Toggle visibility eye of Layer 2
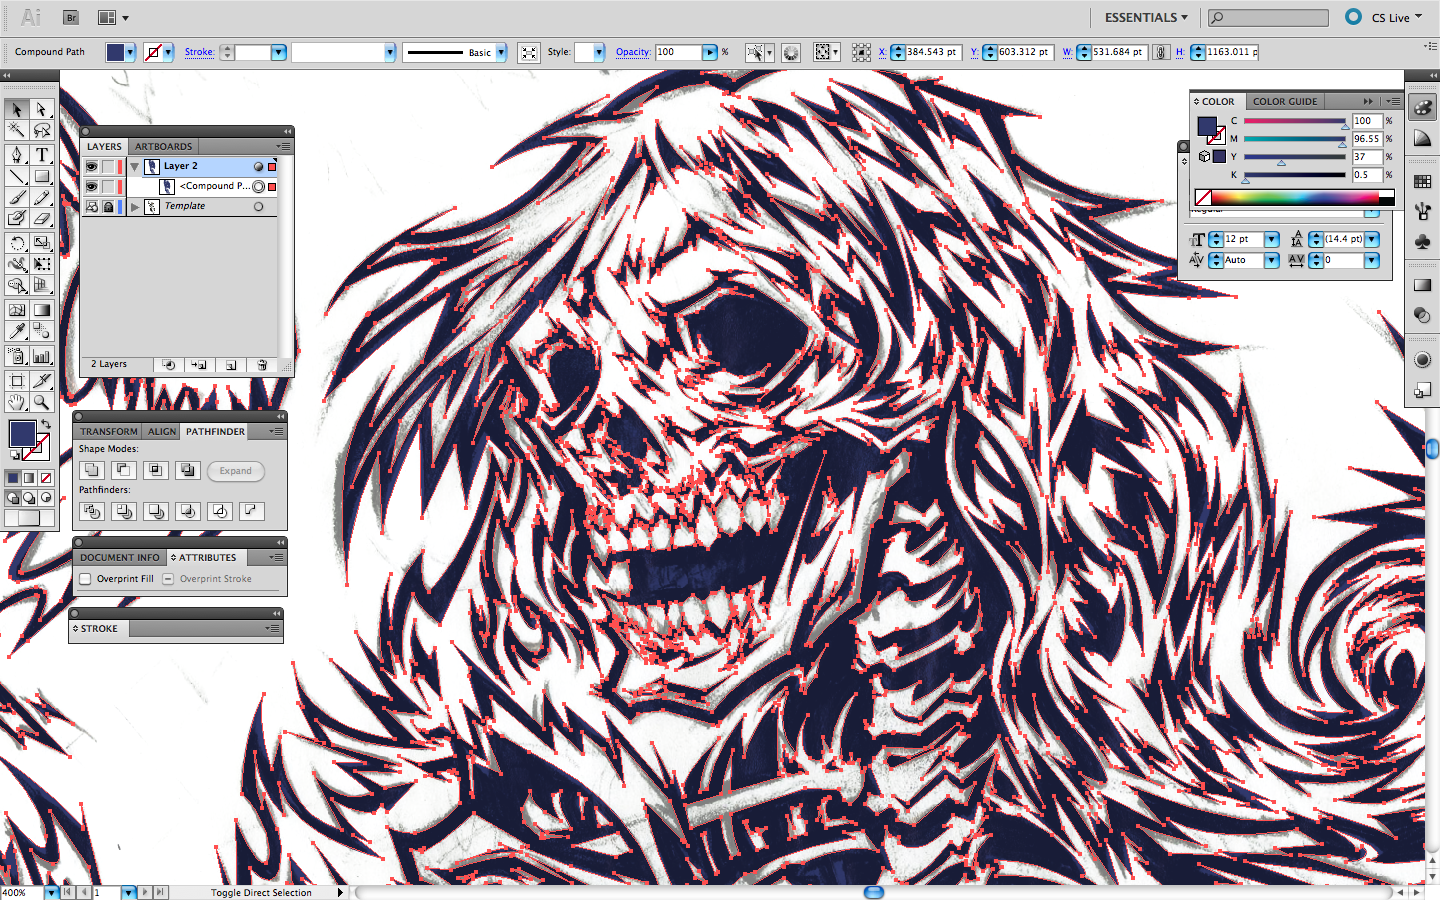1440x900 pixels. pos(91,166)
